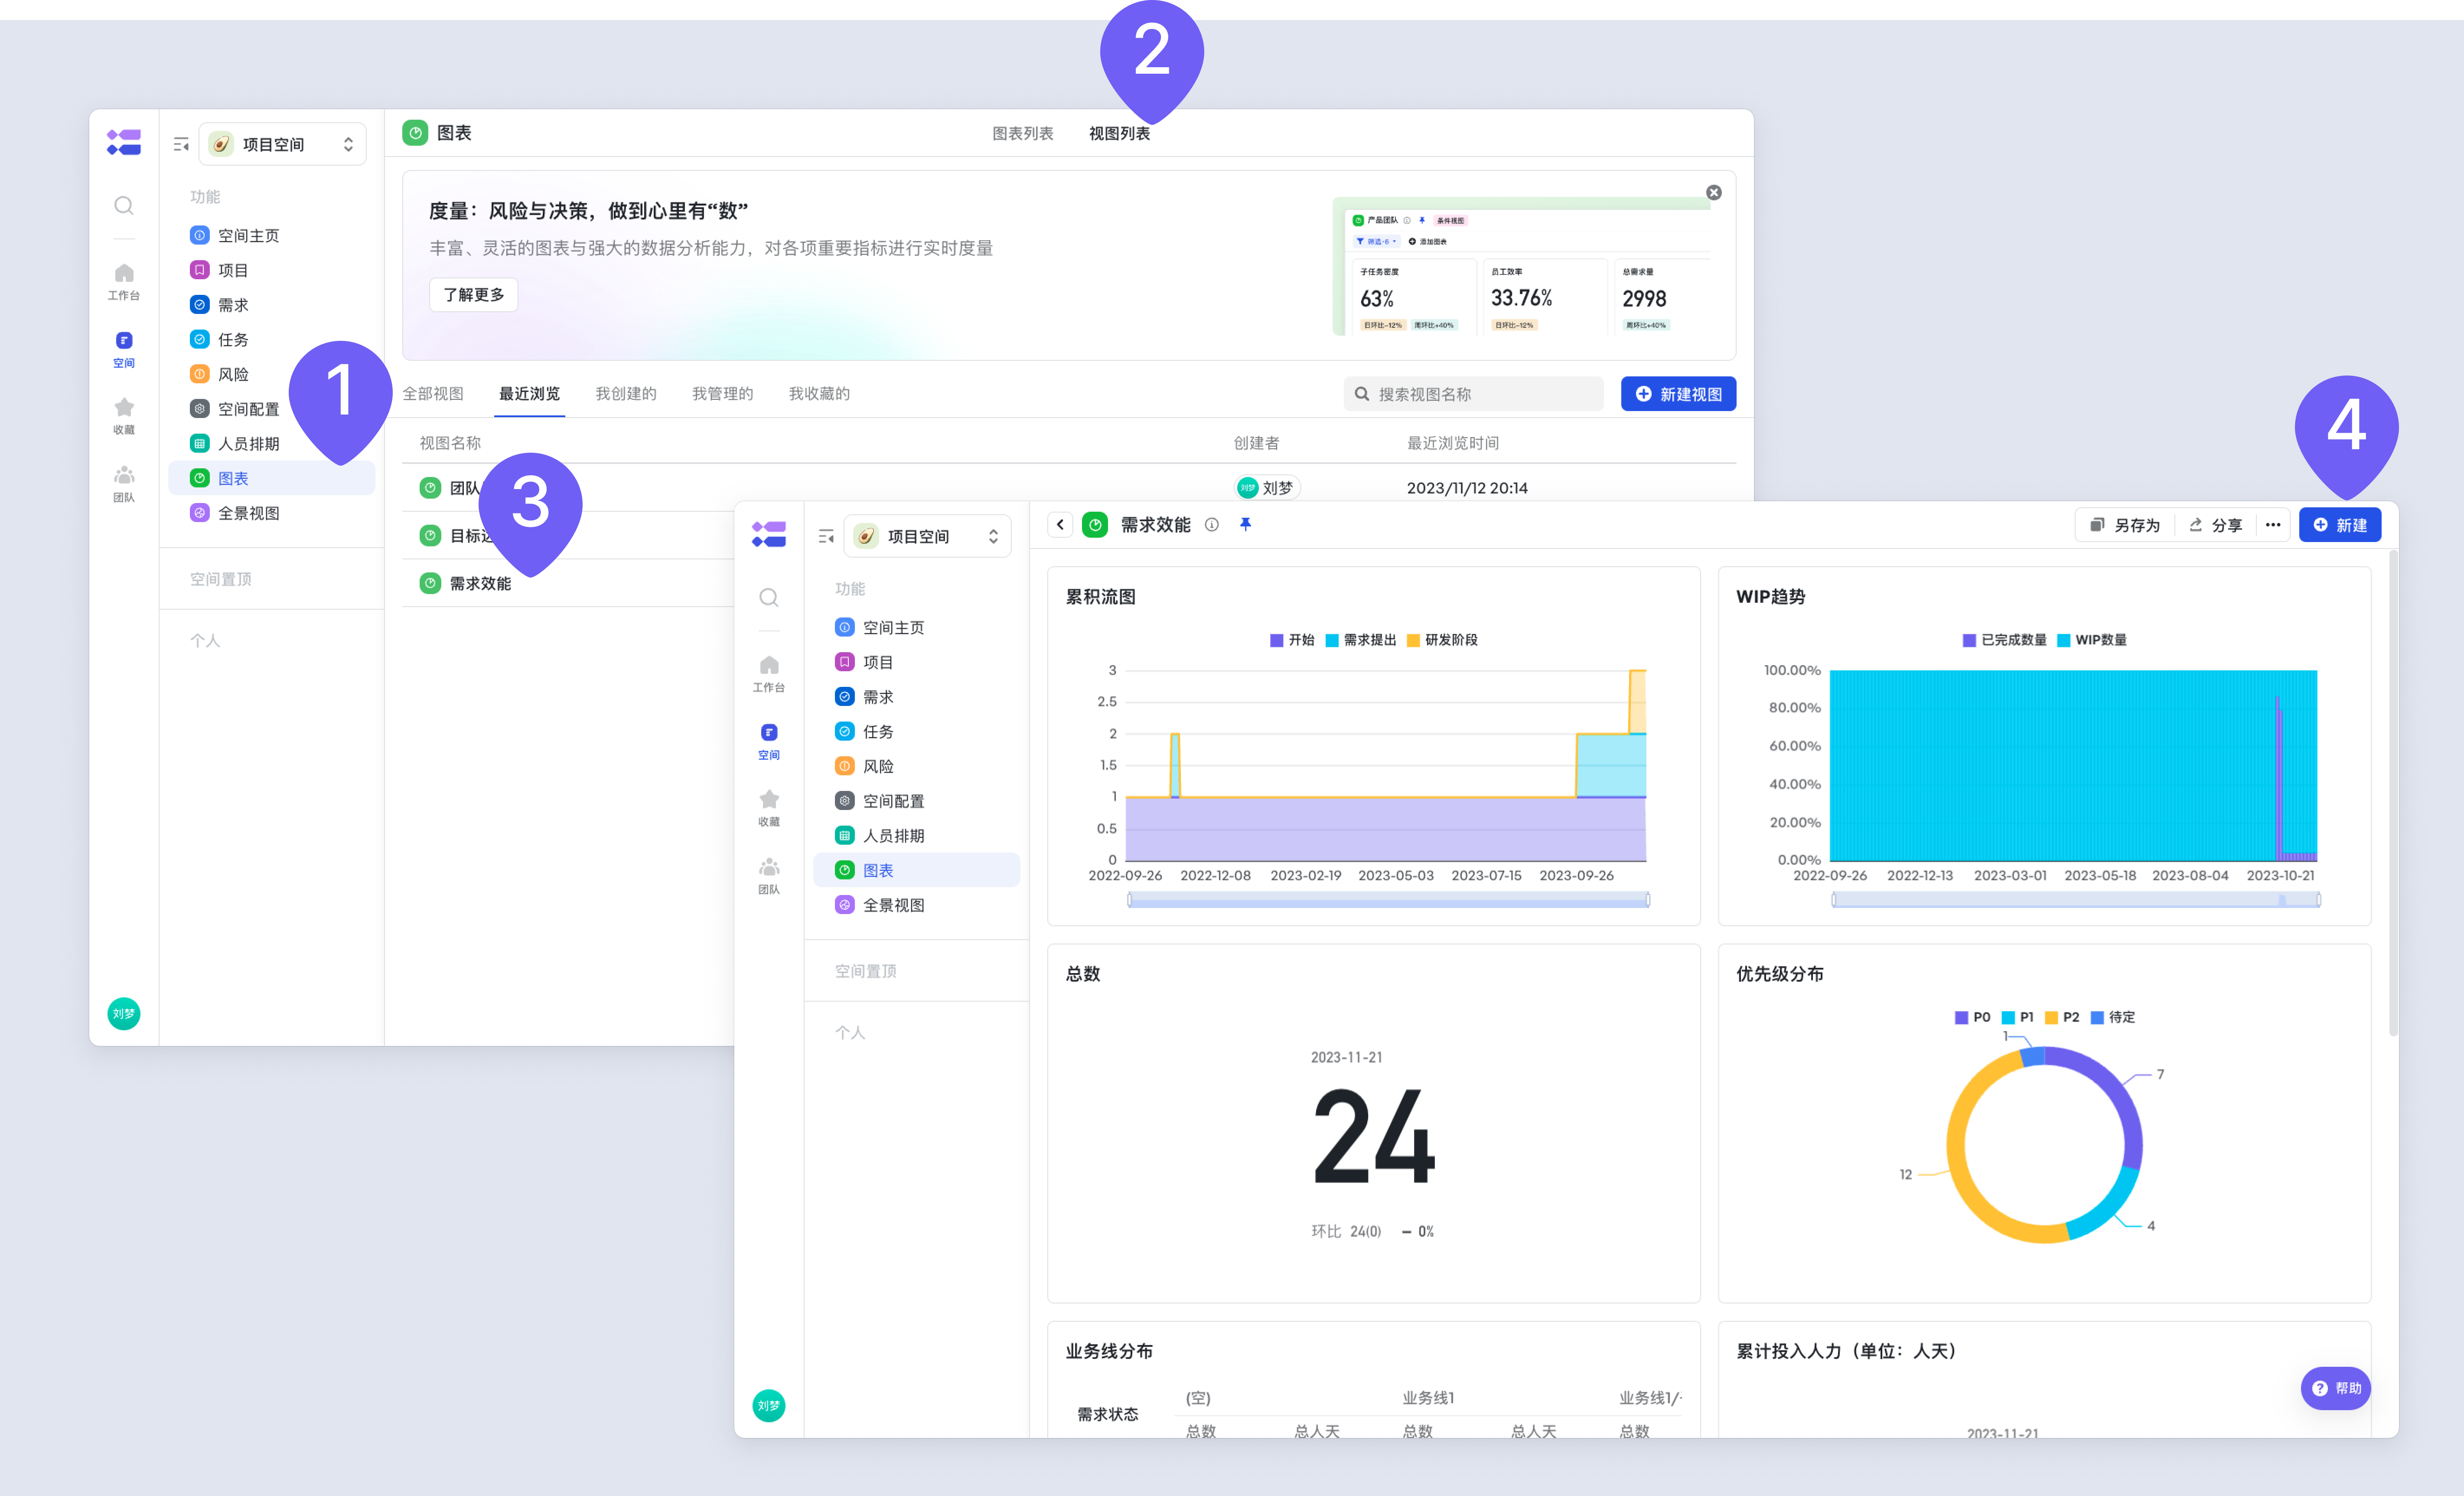Collapse the sidebar in the back 图表 window

181,145
